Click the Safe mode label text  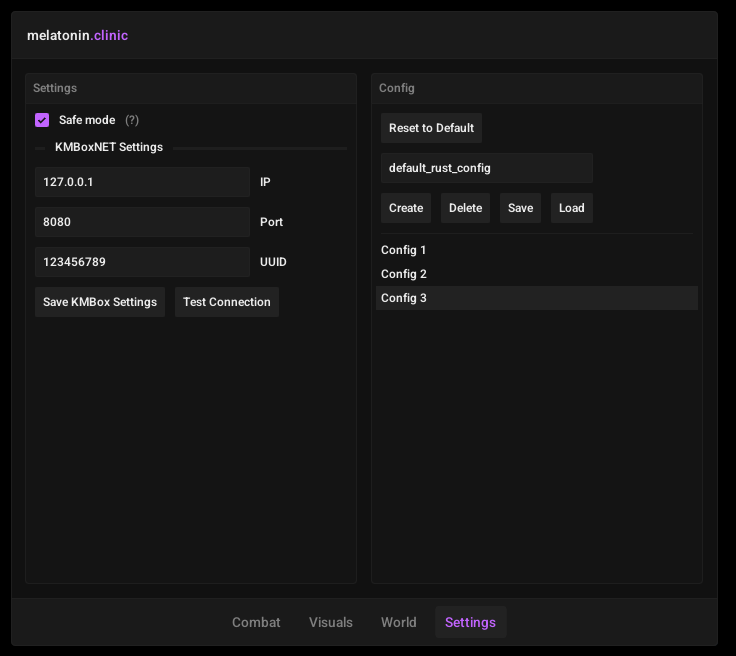[x=87, y=120]
